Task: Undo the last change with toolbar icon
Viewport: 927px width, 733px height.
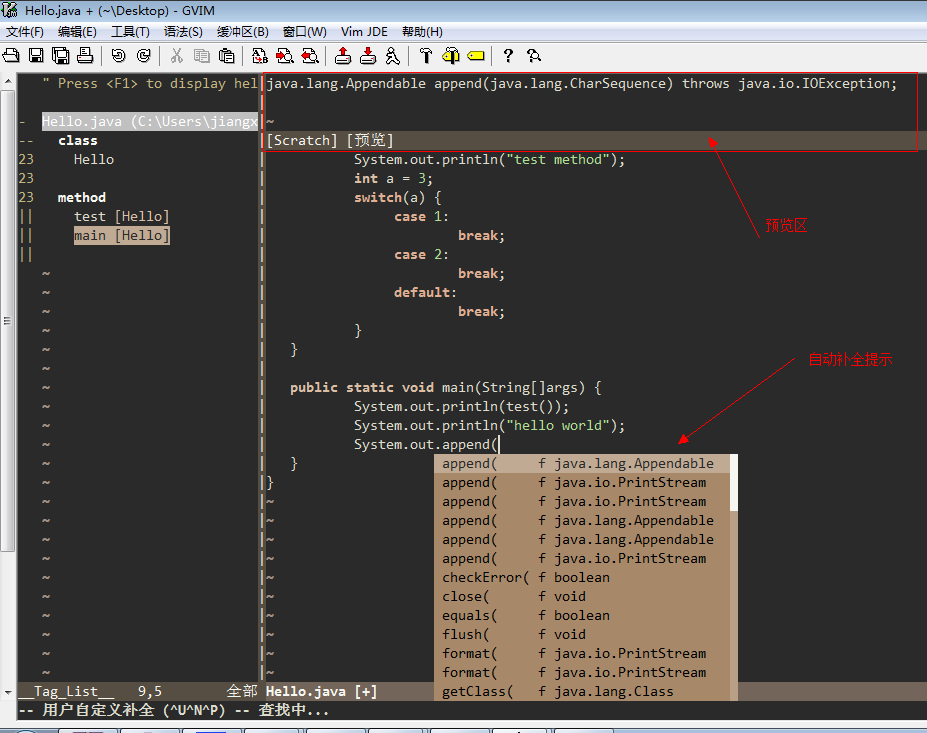Action: [118, 57]
